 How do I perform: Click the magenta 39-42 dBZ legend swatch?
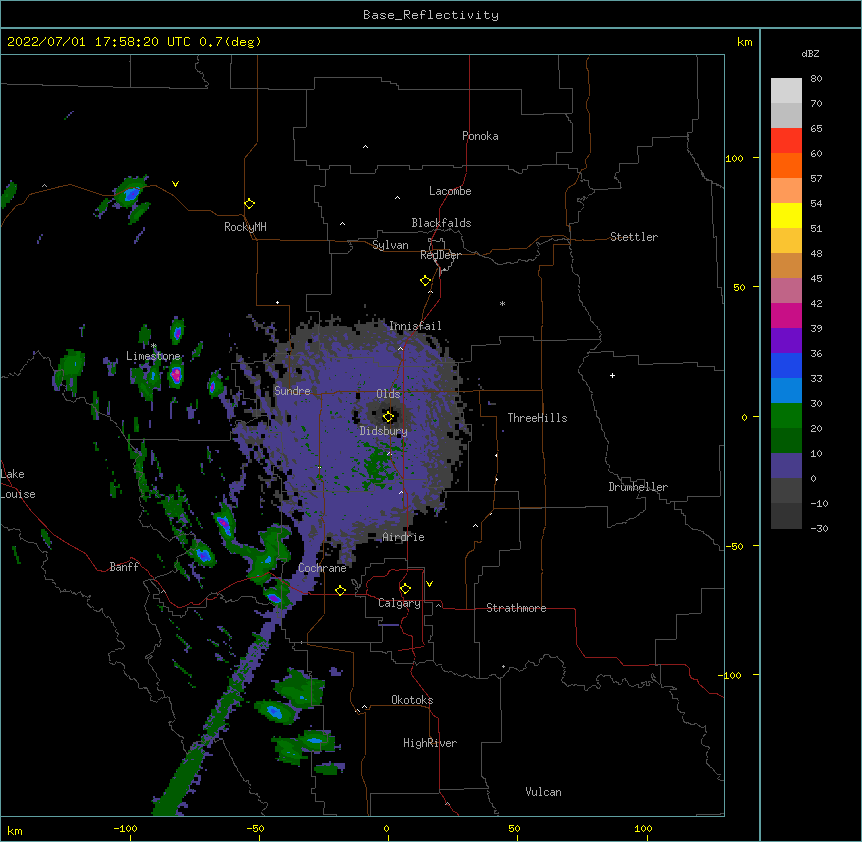coord(786,315)
